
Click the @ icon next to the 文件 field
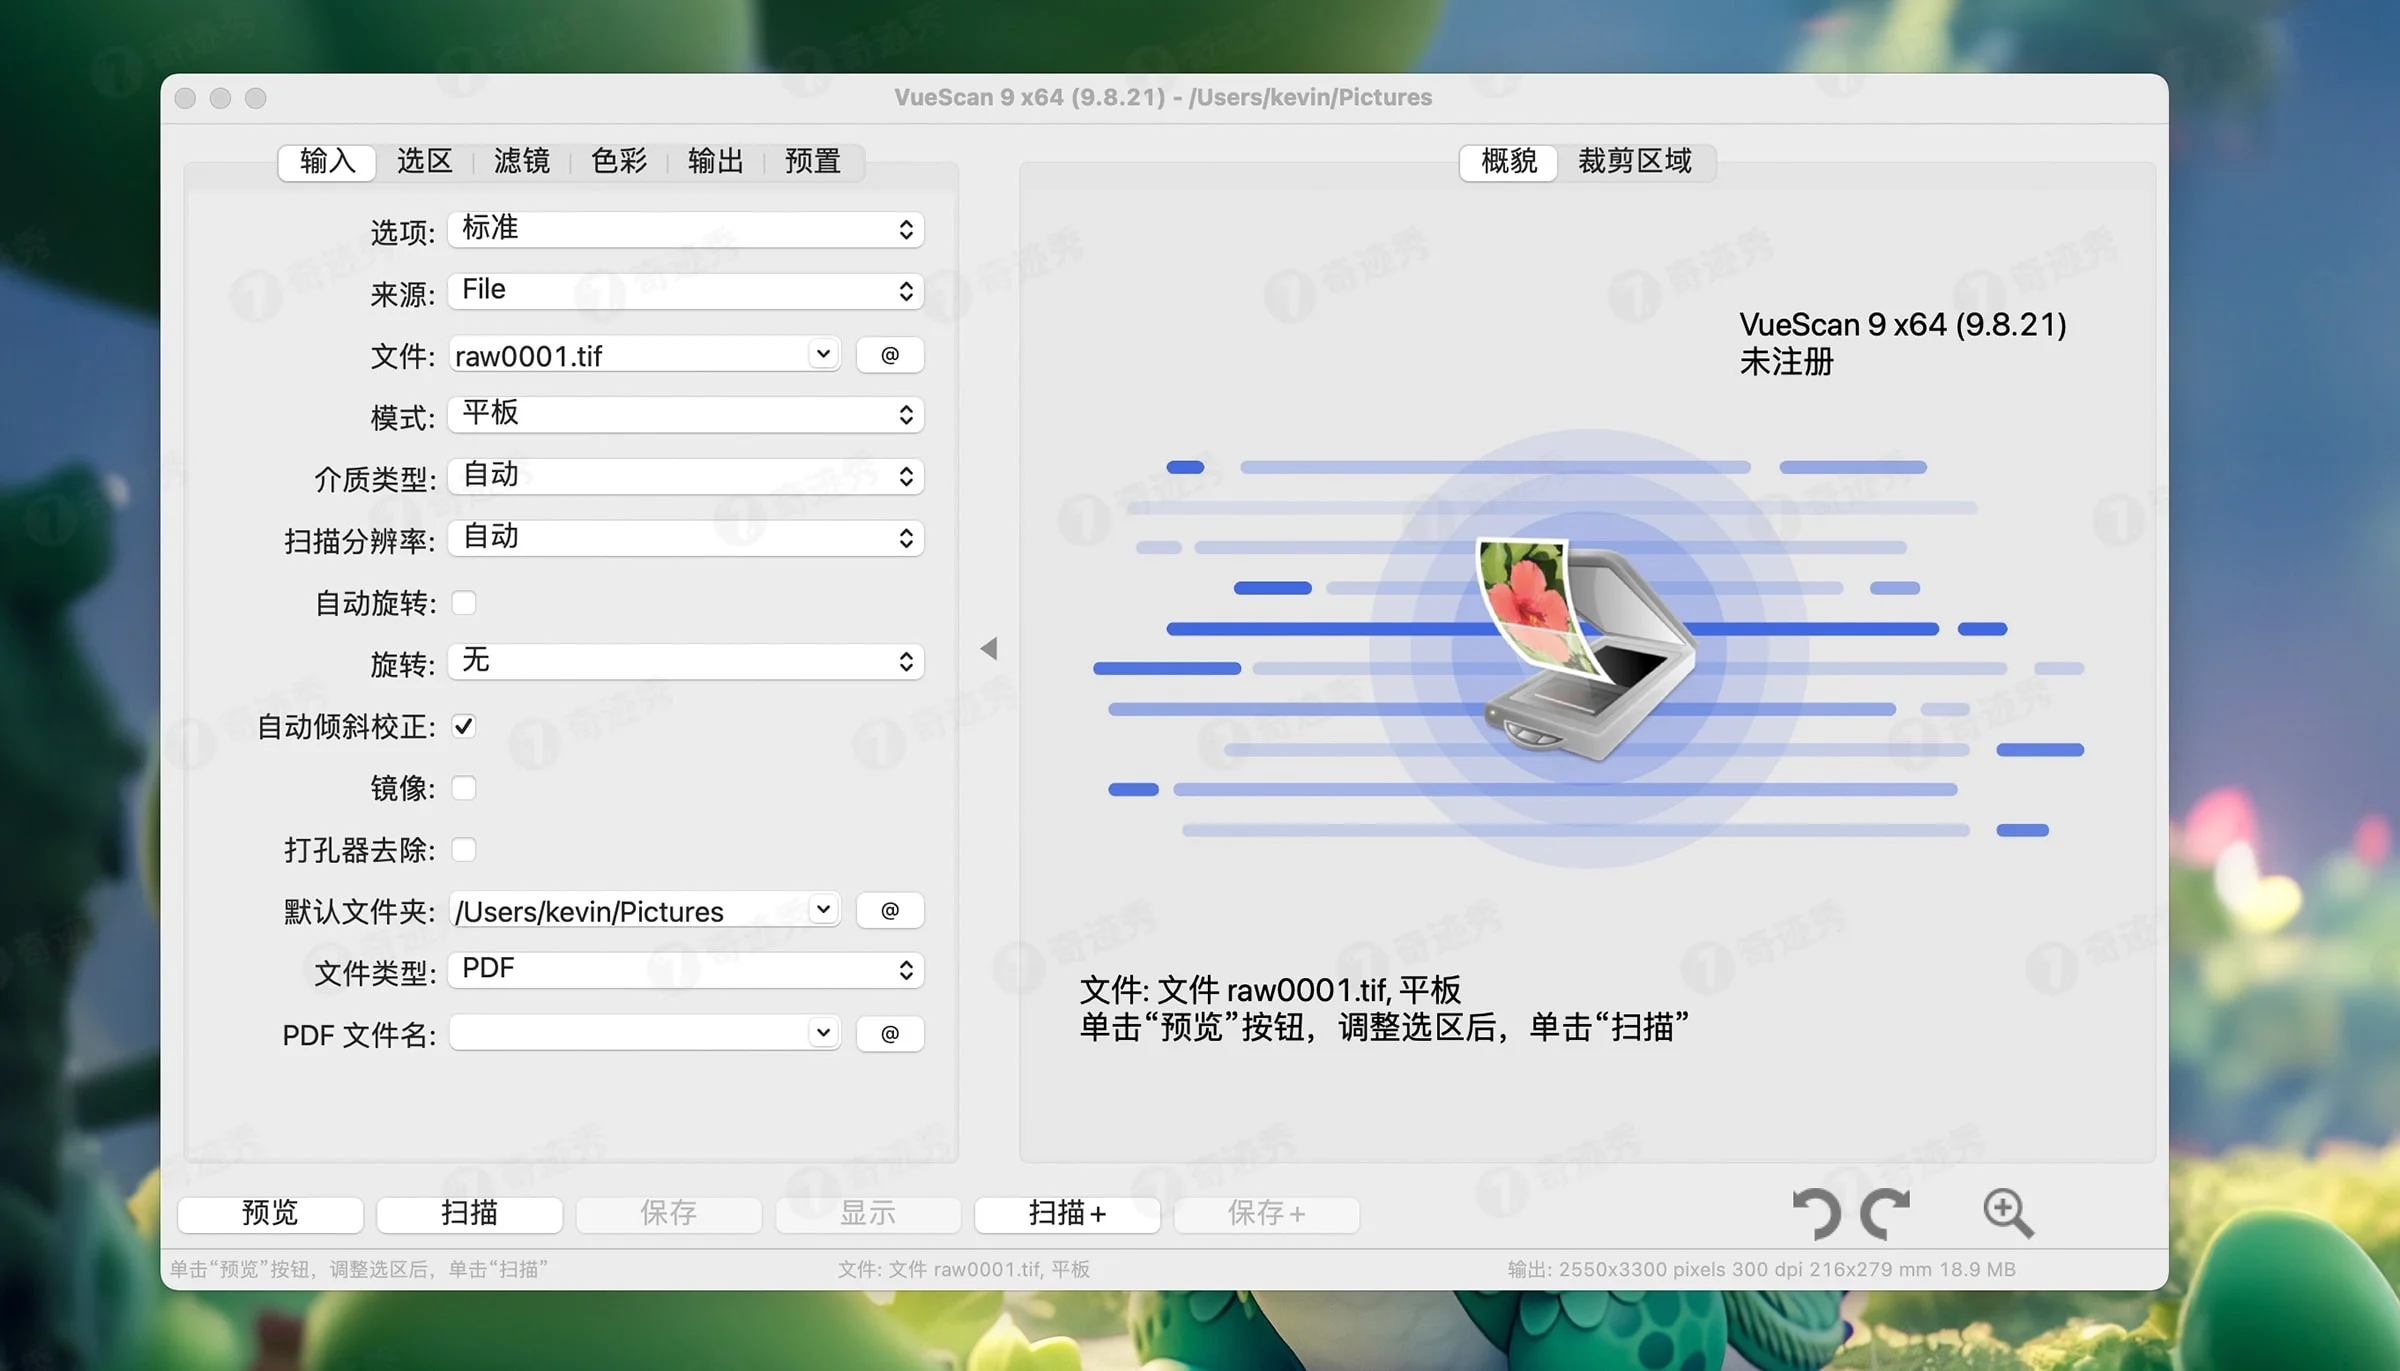point(889,354)
